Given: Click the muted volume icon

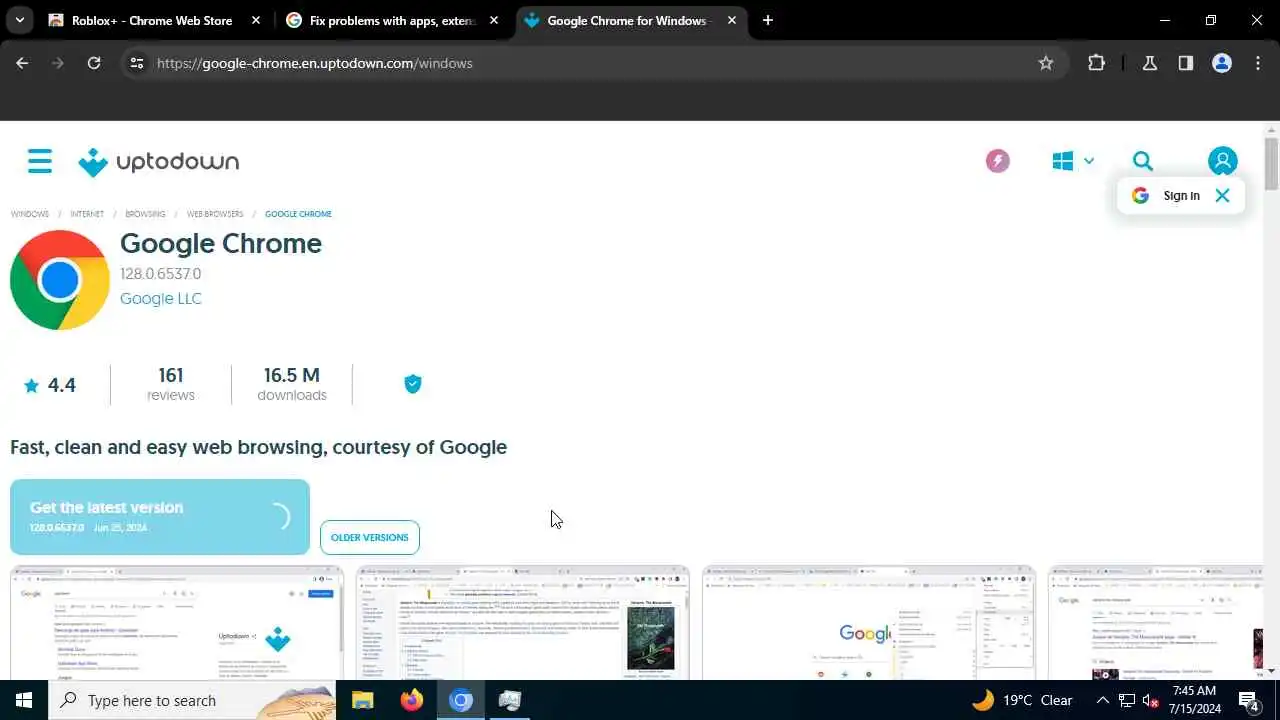Looking at the screenshot, I should [1151, 700].
